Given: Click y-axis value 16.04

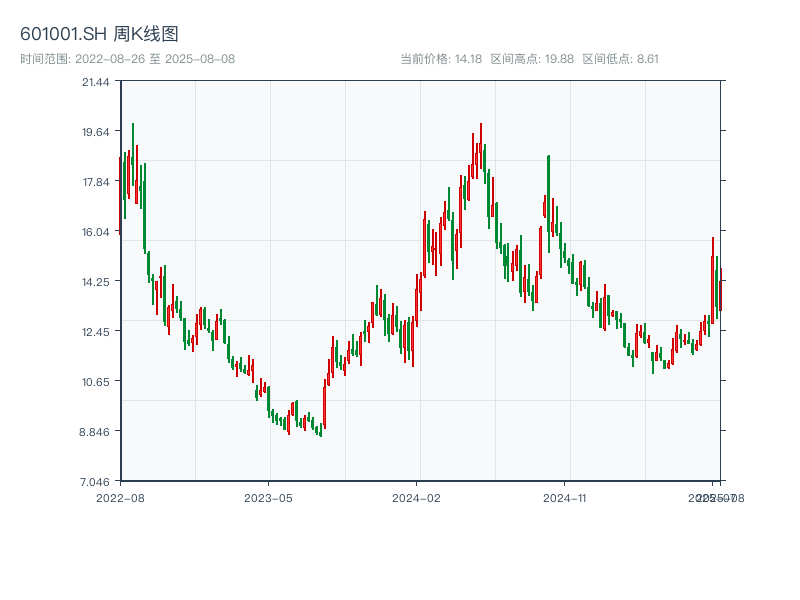Looking at the screenshot, I should [x=95, y=232].
